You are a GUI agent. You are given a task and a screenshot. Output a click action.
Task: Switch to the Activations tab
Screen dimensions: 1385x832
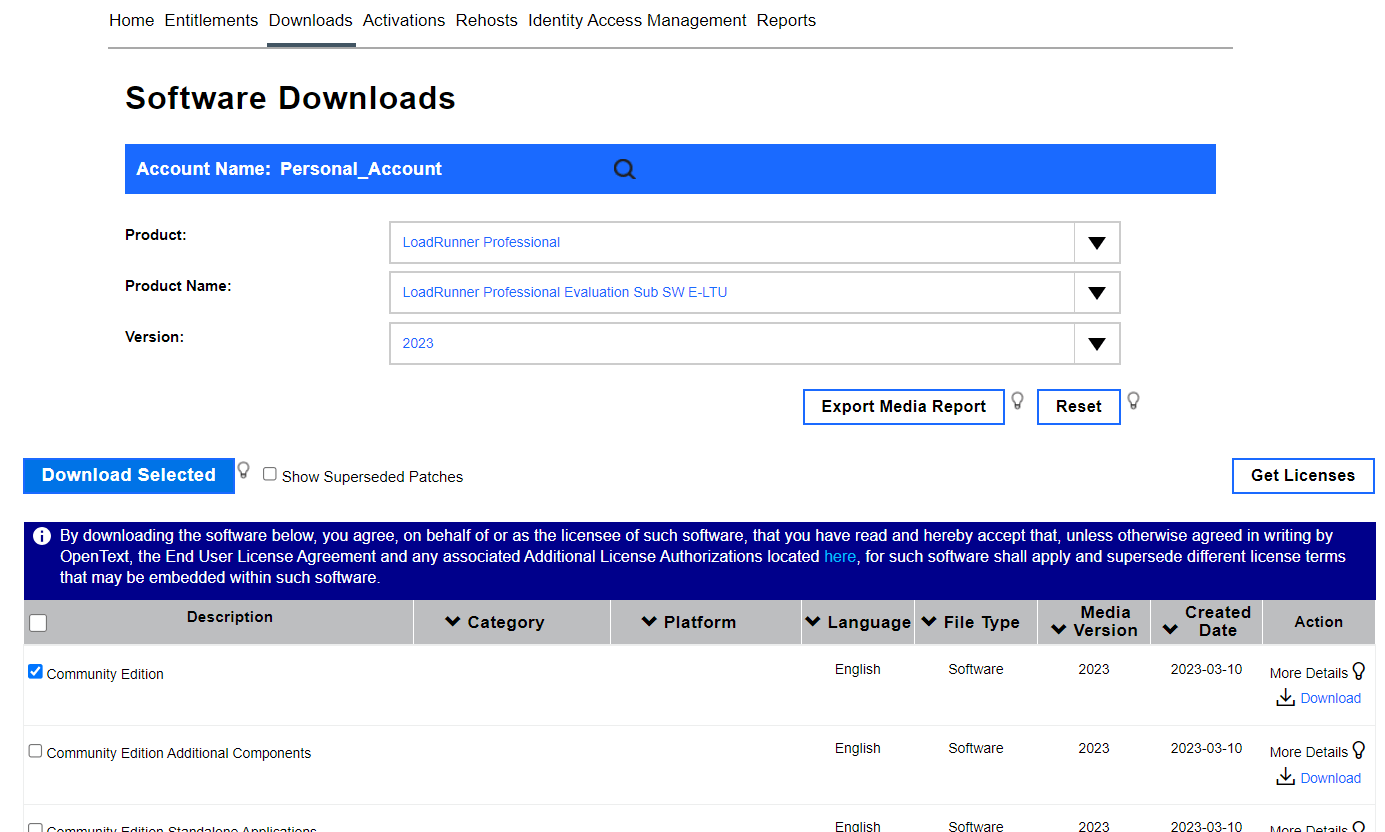(404, 20)
